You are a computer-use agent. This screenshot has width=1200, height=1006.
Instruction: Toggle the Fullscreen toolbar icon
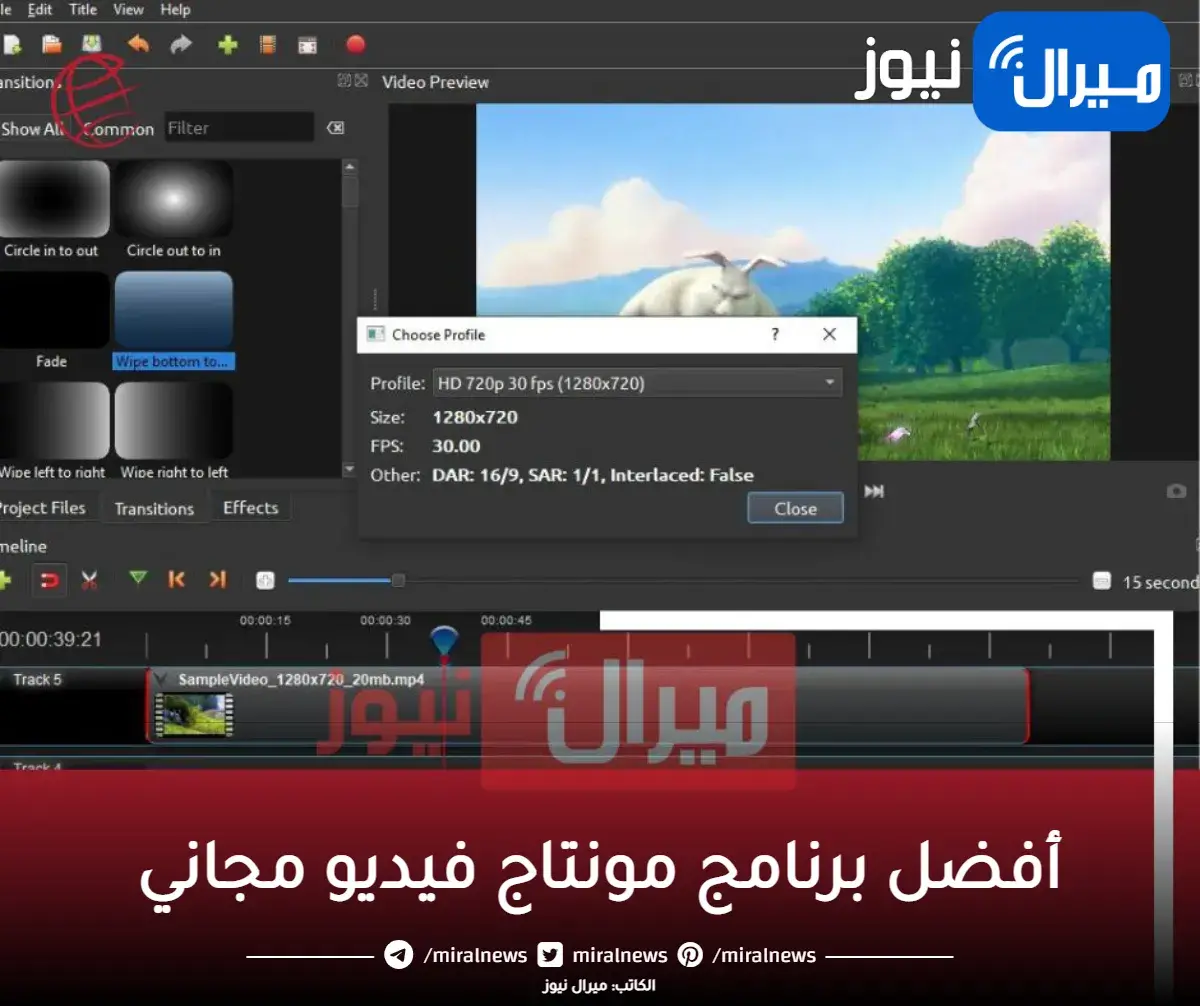(x=308, y=44)
